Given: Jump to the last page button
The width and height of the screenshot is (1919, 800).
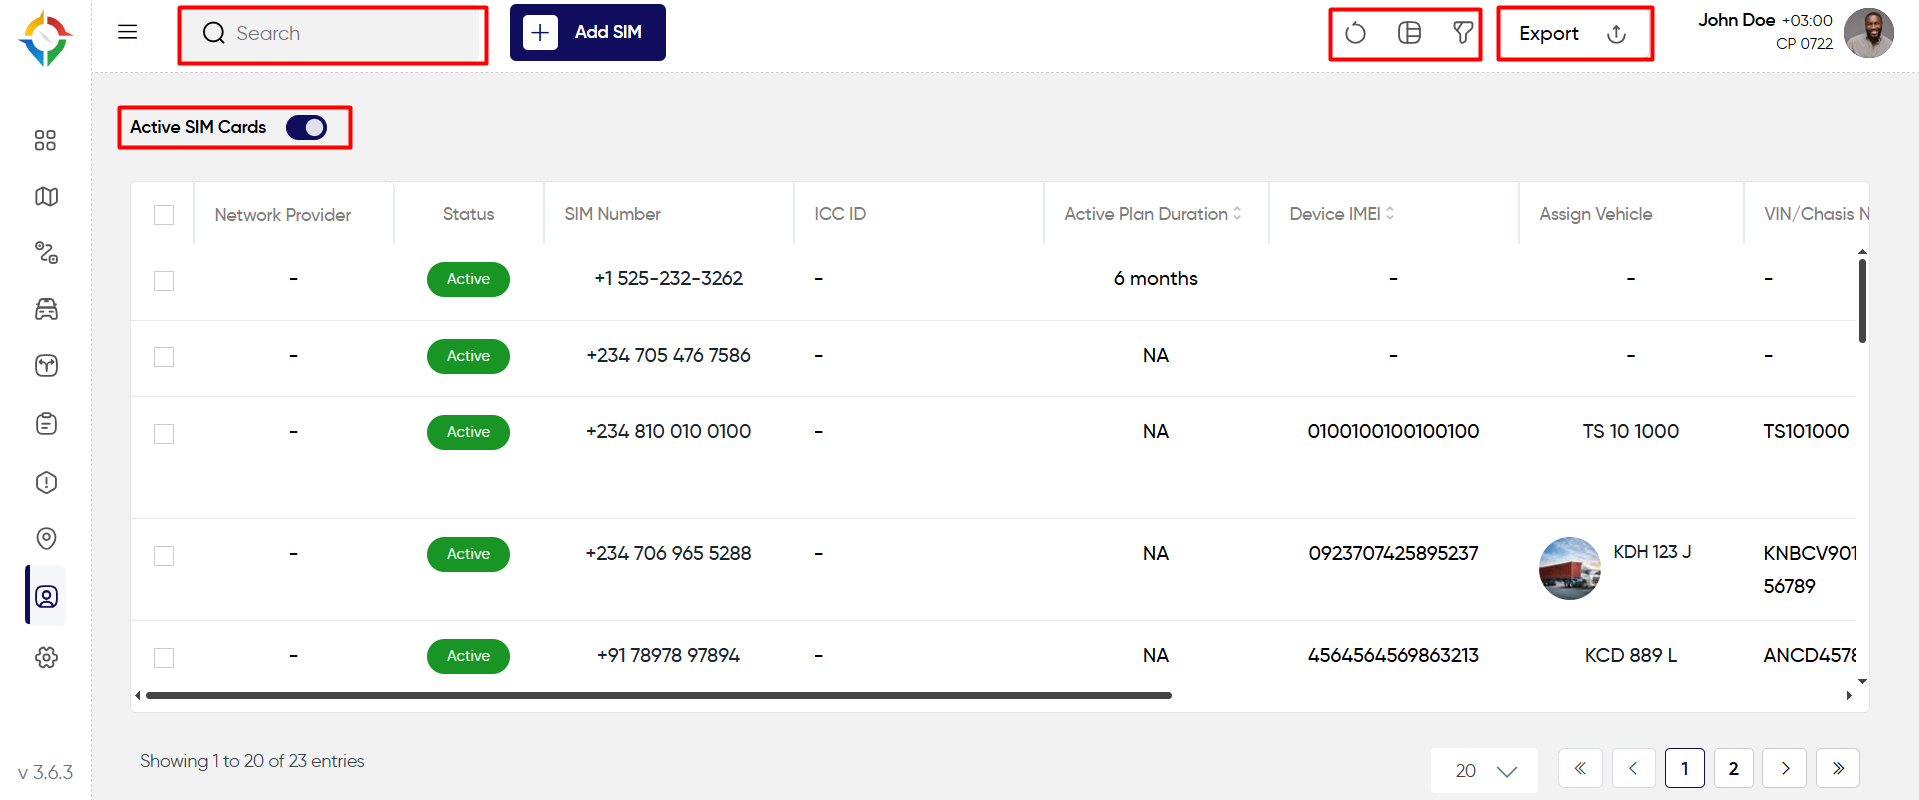Looking at the screenshot, I should pyautogui.click(x=1838, y=768).
